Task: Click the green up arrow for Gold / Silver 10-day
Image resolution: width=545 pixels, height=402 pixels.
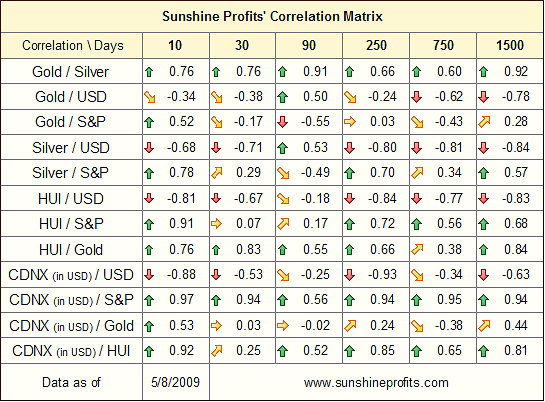Action: click(149, 72)
